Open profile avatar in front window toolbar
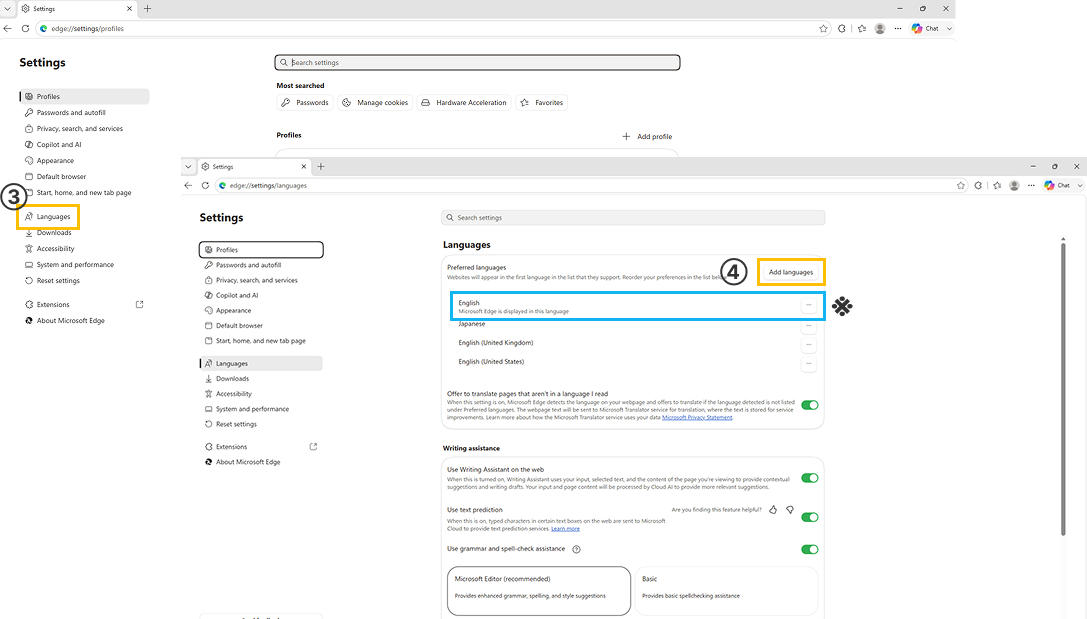 (1014, 185)
